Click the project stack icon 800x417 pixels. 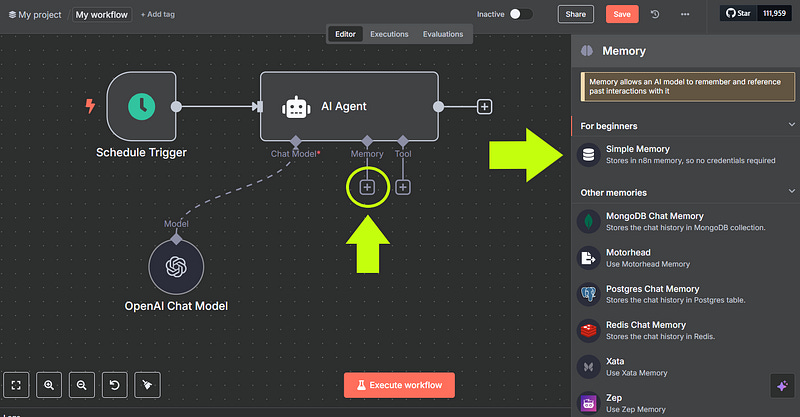pyautogui.click(x=12, y=15)
